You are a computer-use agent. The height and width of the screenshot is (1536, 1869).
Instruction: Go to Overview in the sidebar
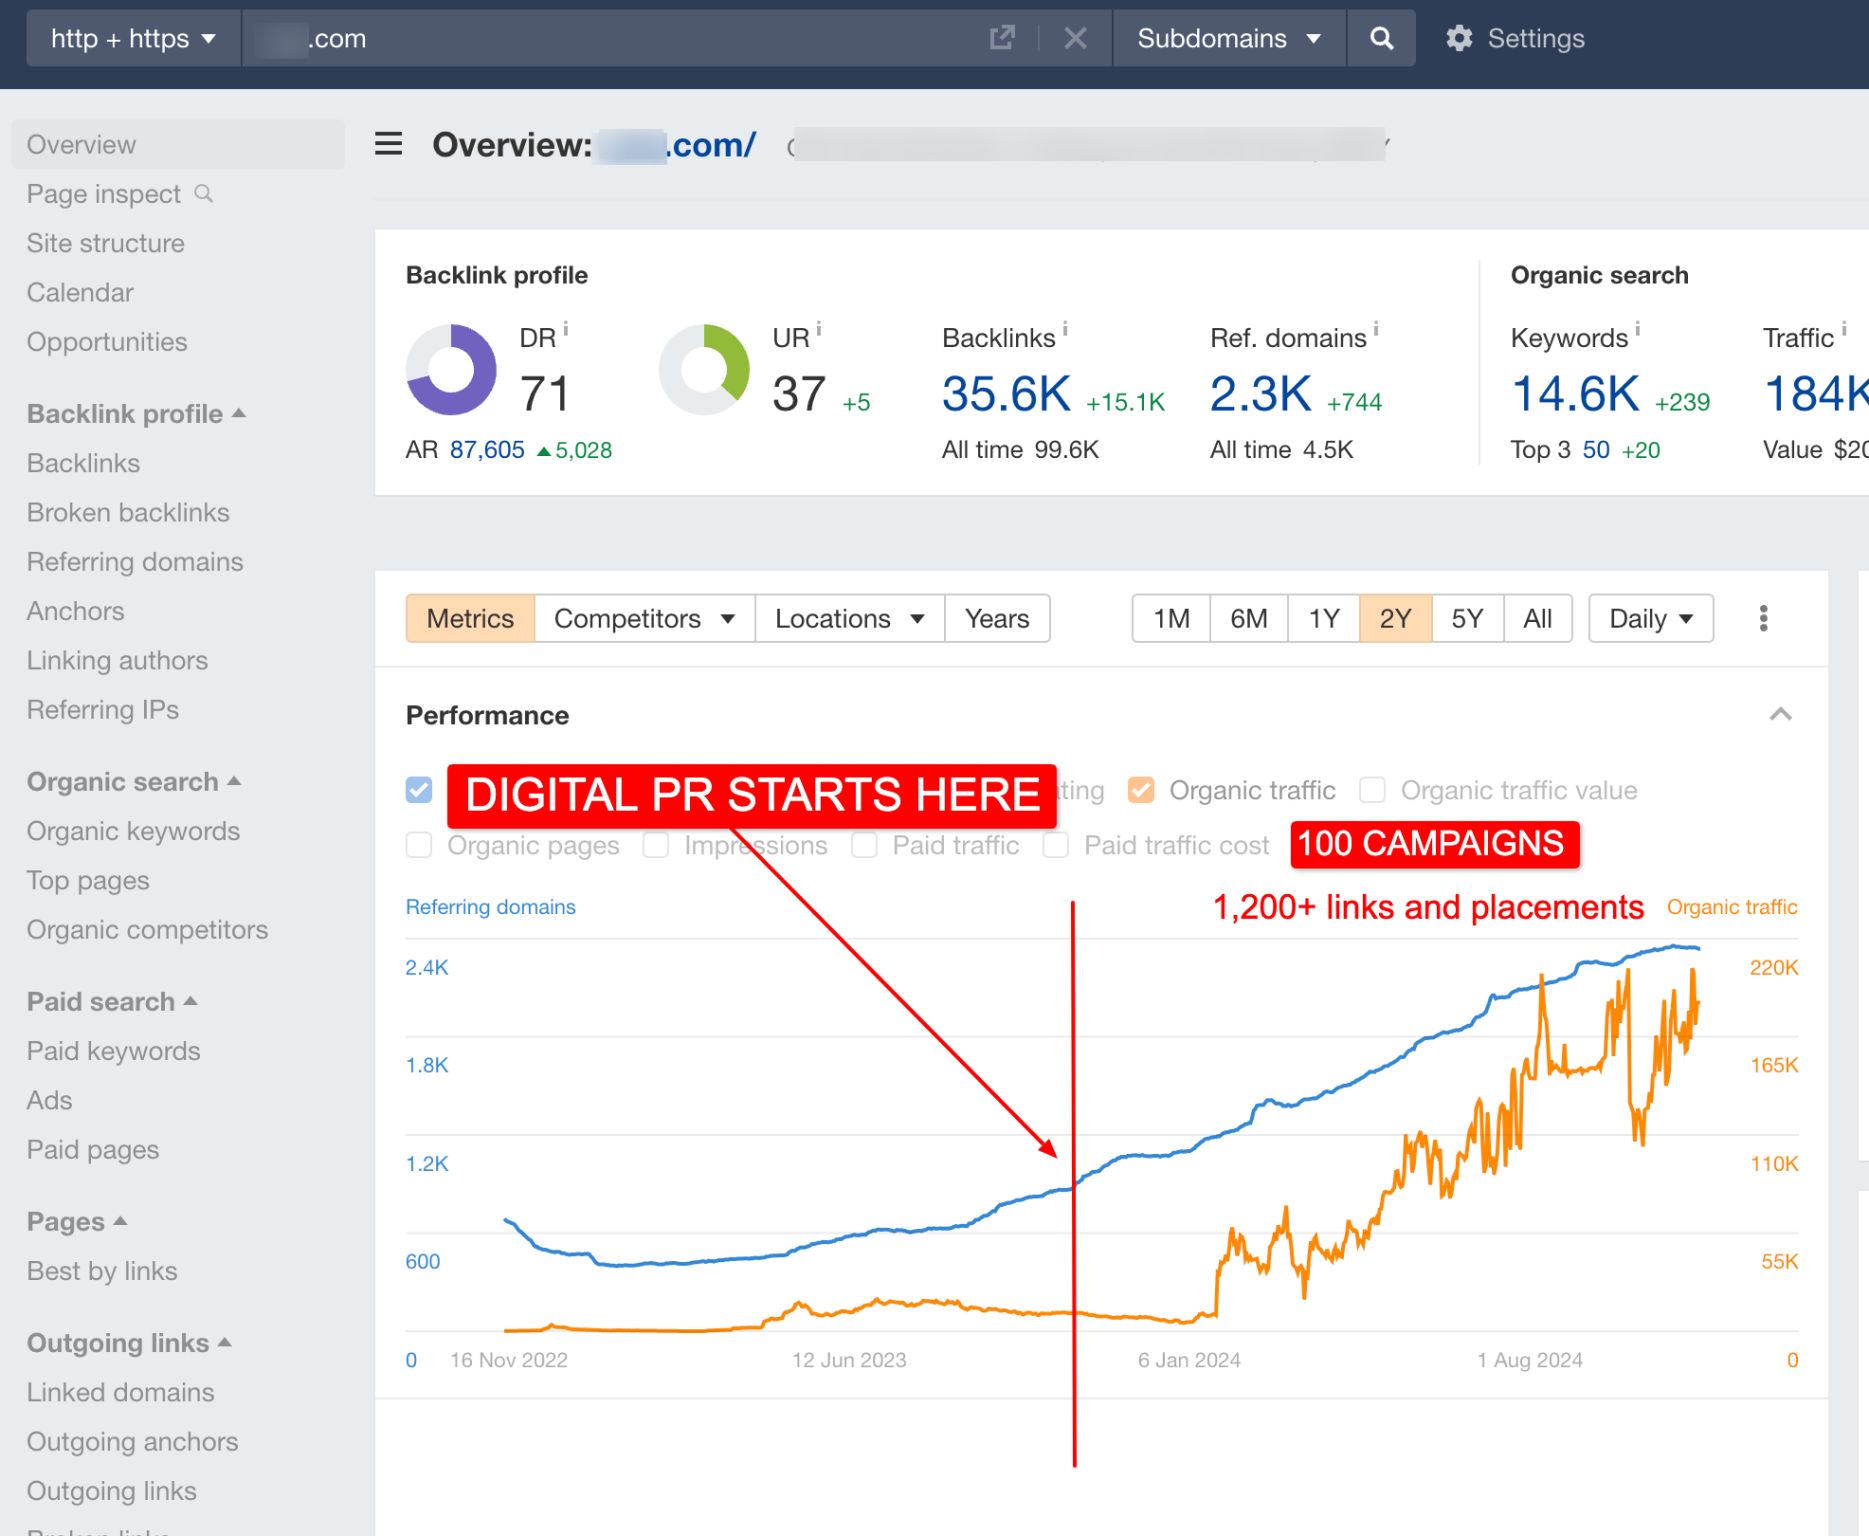(x=178, y=144)
